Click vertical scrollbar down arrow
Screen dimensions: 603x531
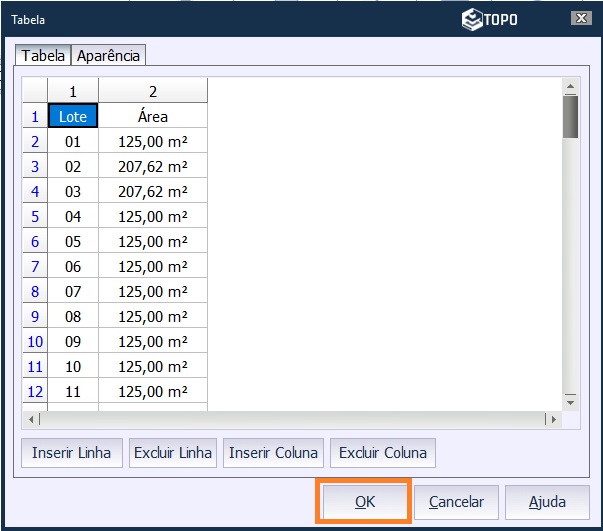[x=570, y=400]
